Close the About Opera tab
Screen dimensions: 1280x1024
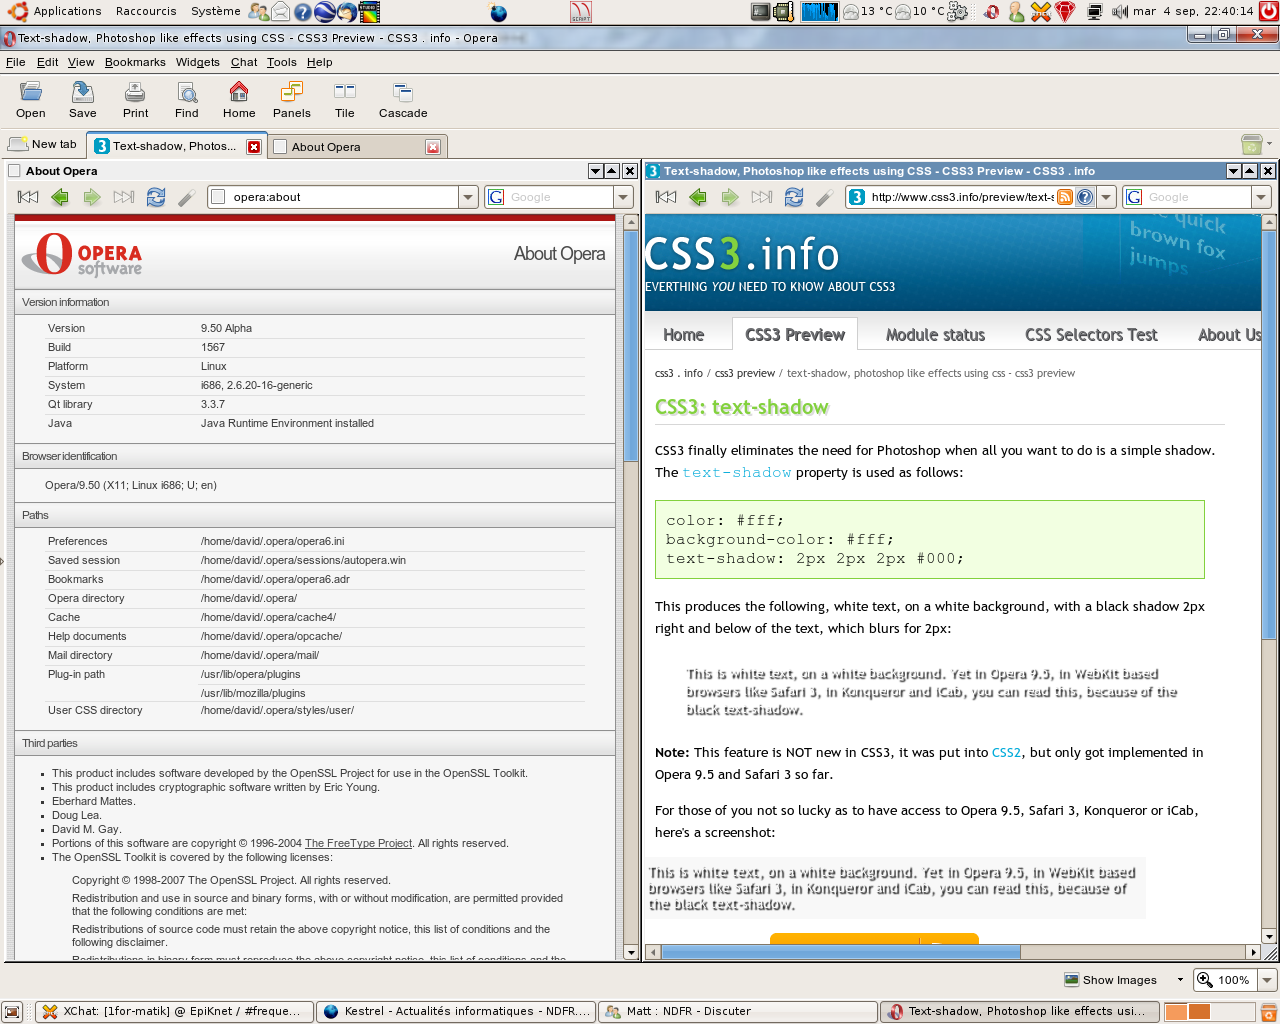[433, 147]
